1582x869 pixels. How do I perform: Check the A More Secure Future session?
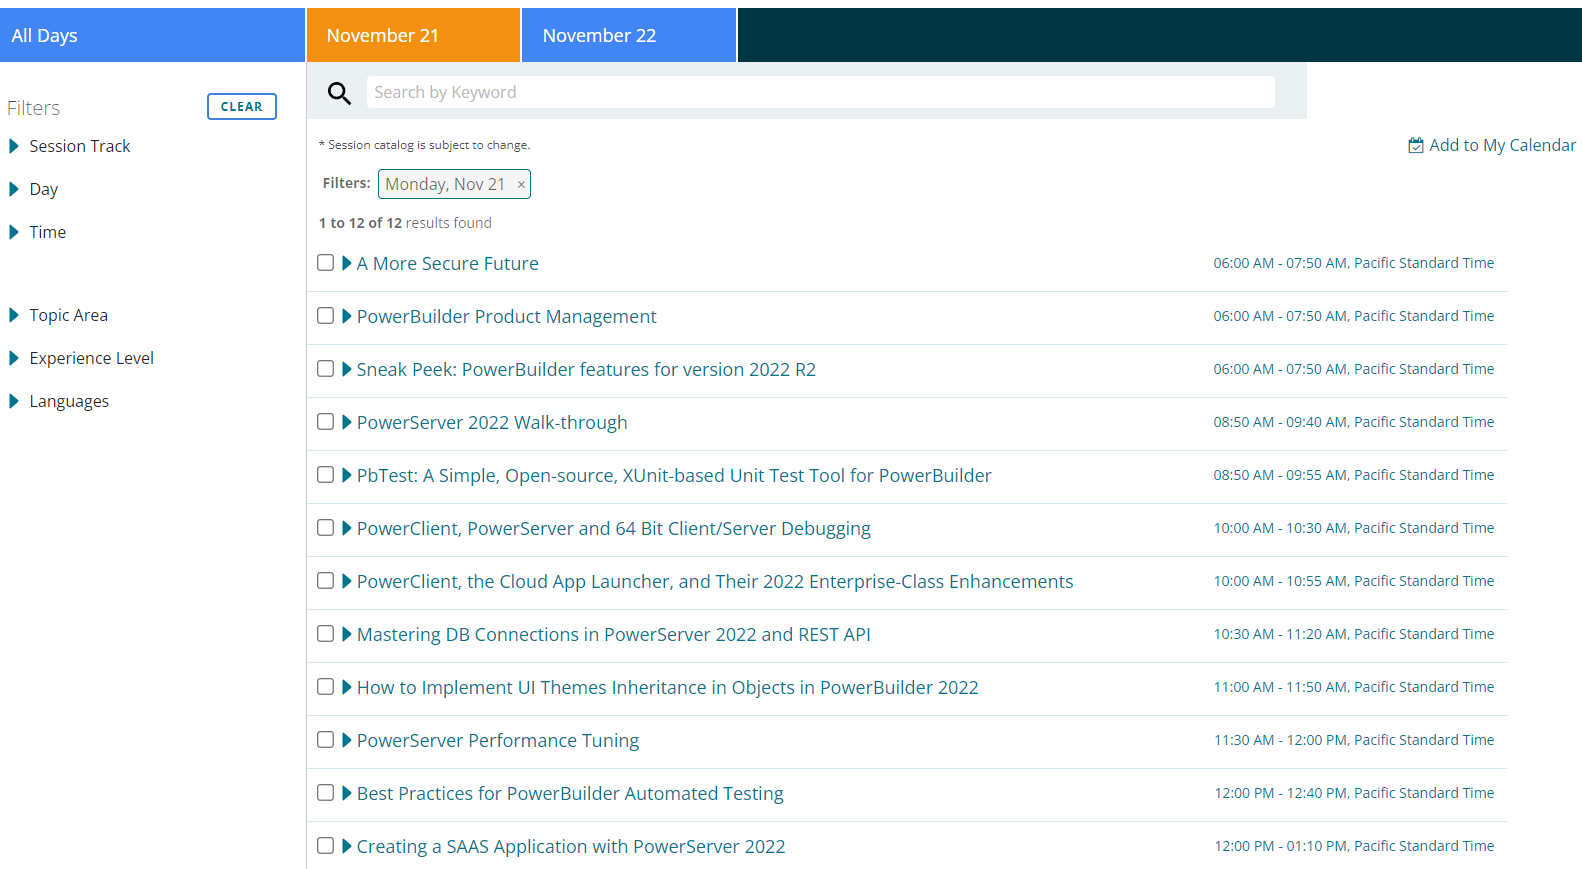coord(325,262)
